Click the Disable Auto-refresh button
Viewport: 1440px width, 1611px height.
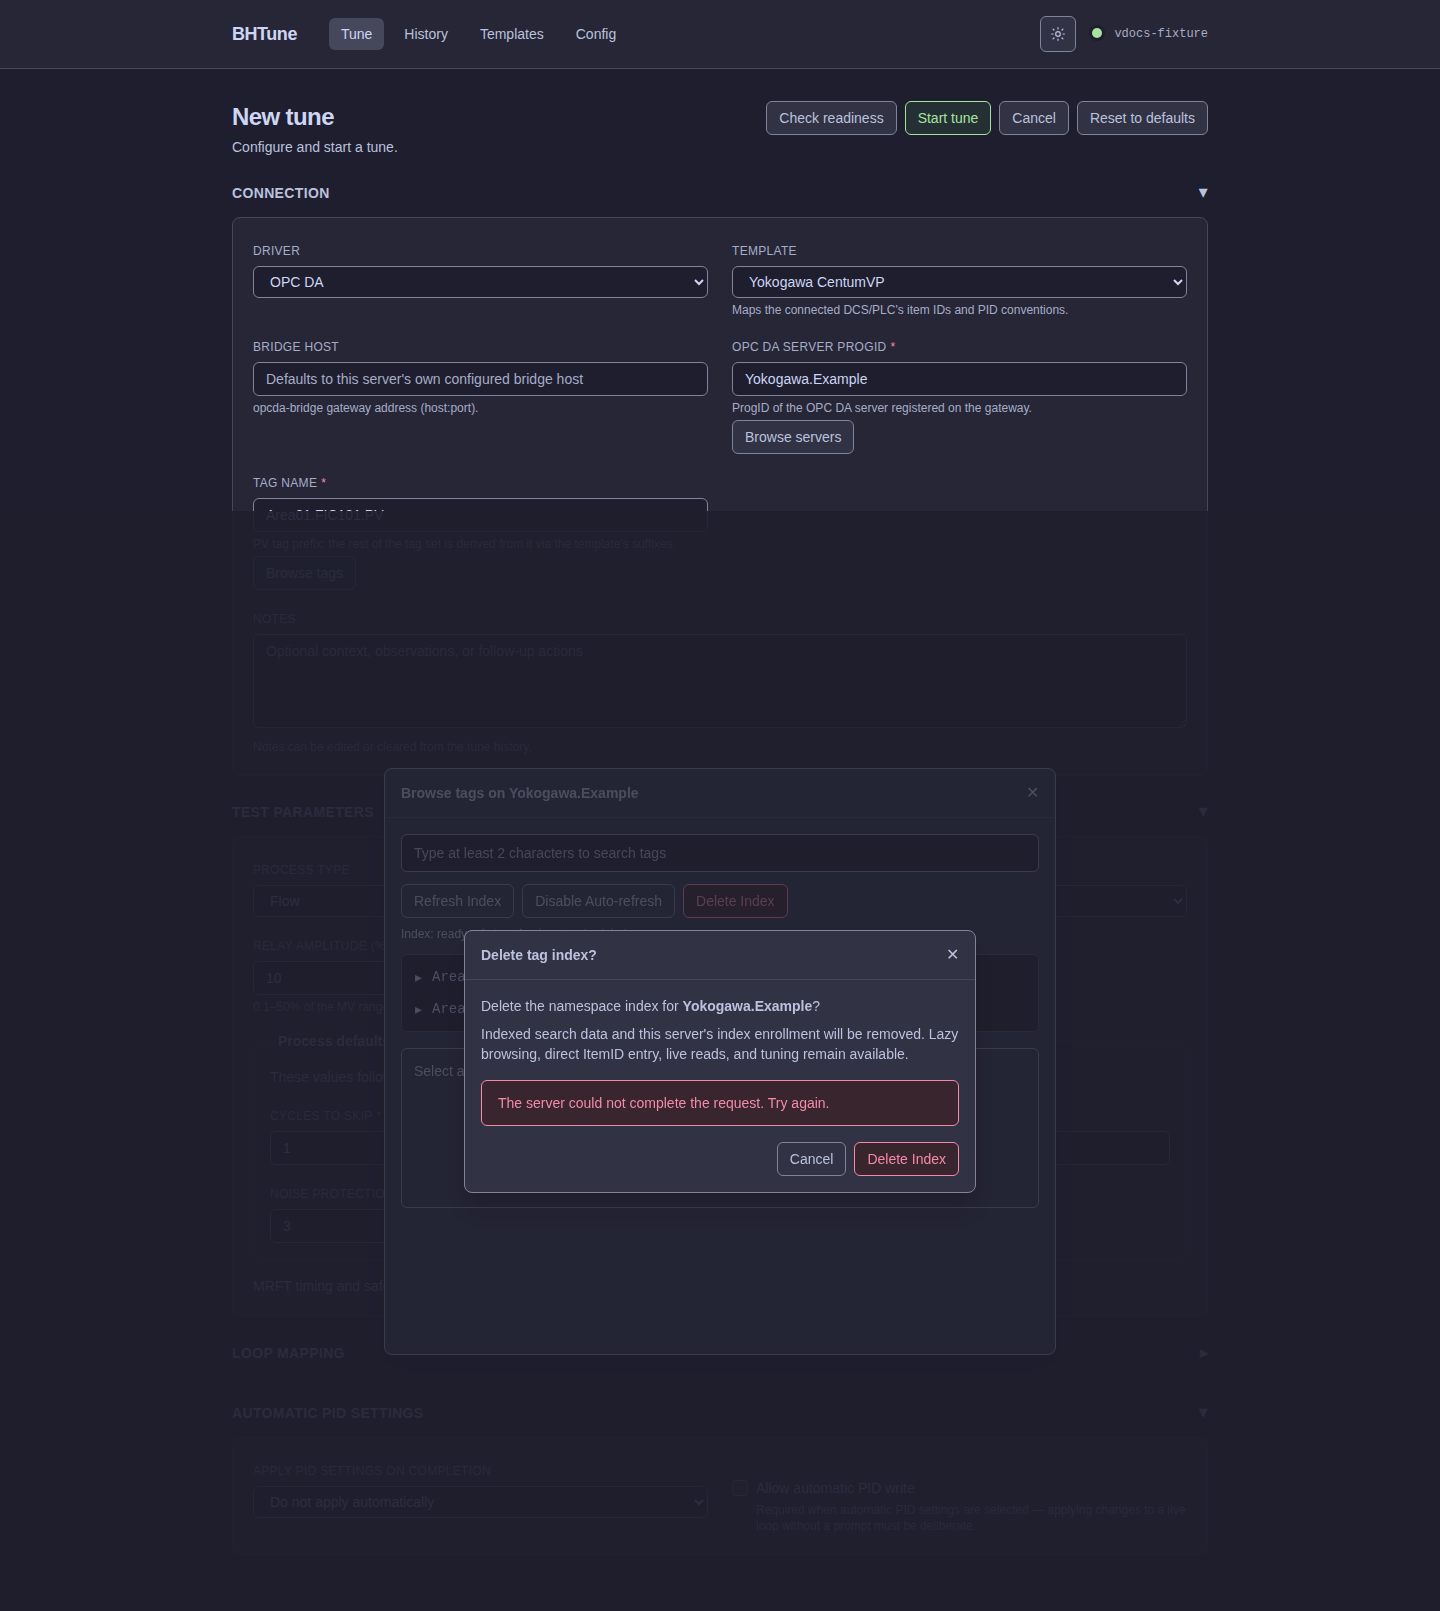click(598, 901)
